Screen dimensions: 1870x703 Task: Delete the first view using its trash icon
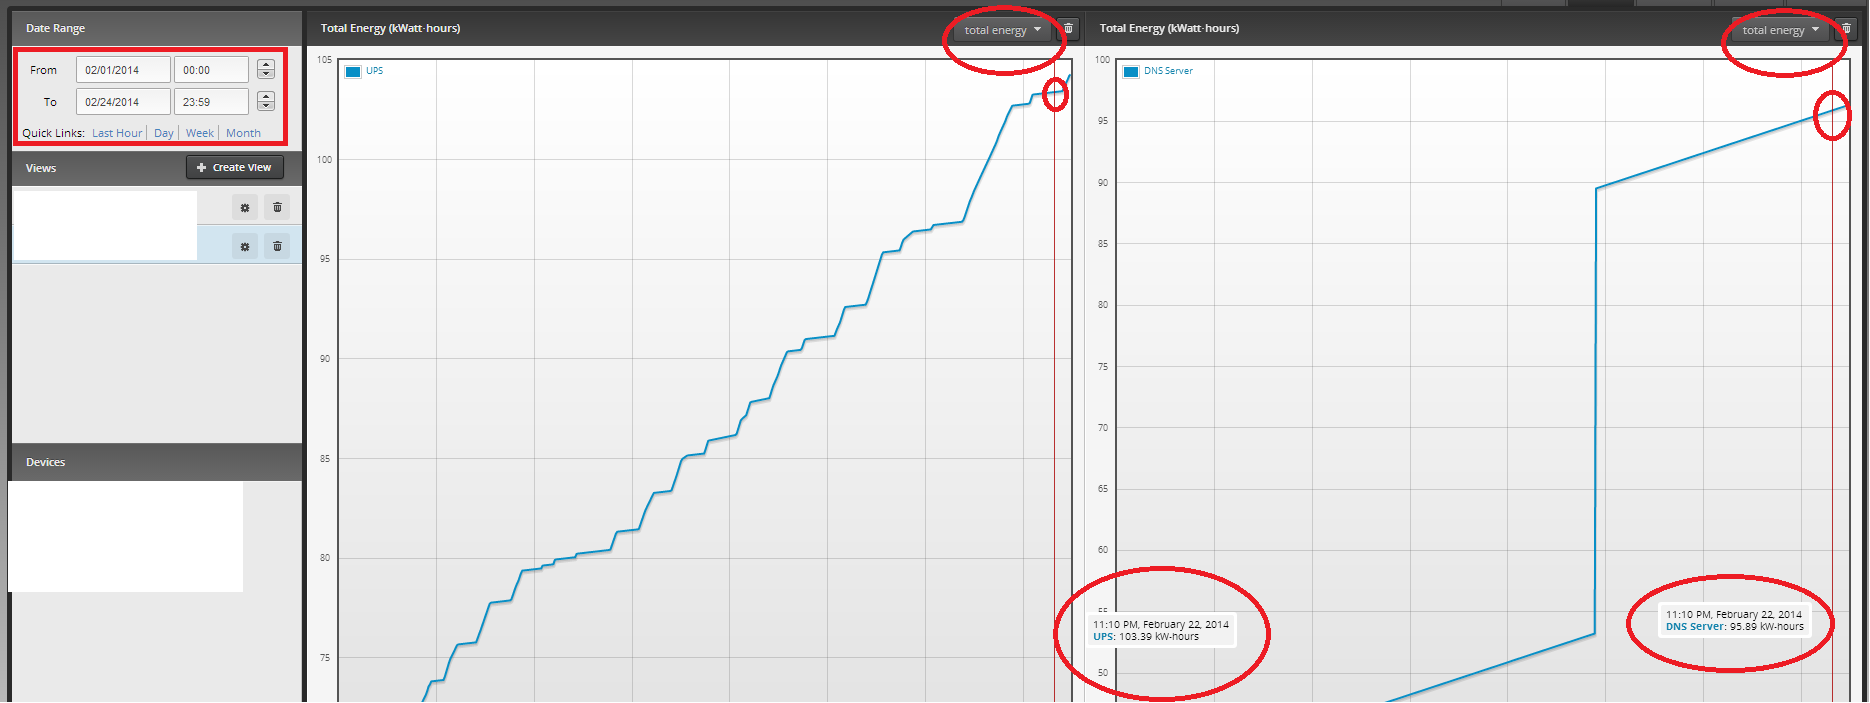pos(277,208)
